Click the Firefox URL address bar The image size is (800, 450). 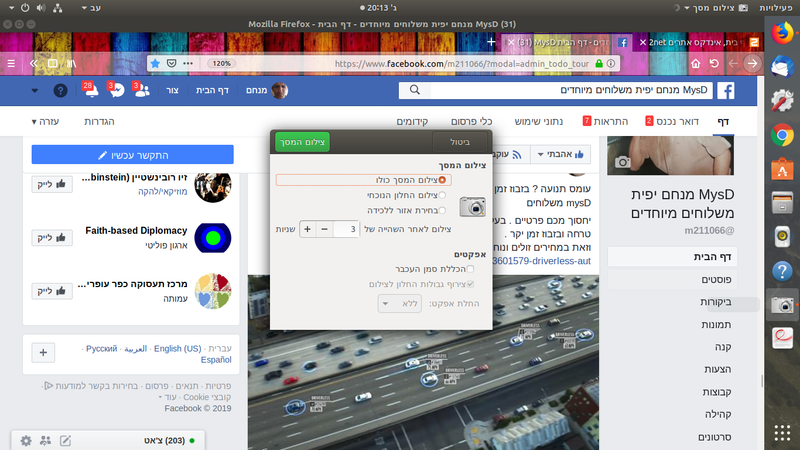pyautogui.click(x=462, y=63)
